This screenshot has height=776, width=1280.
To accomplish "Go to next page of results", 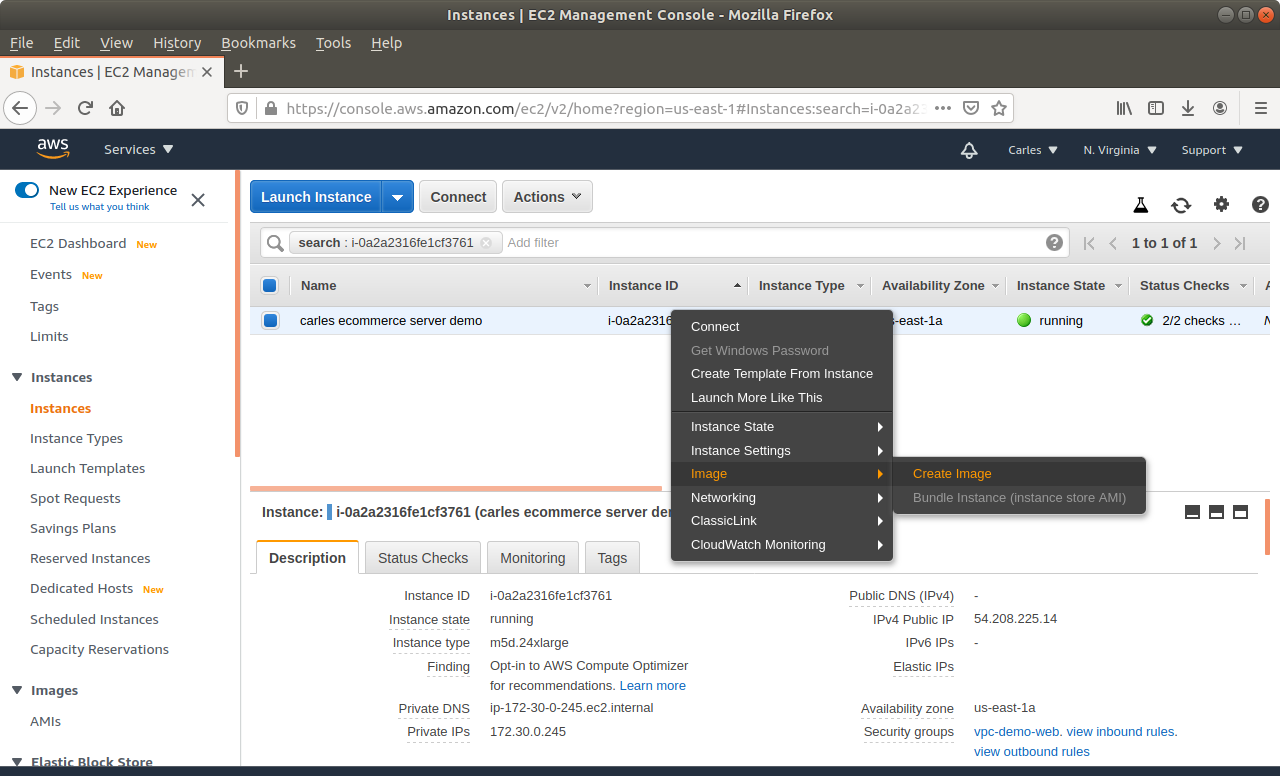I will tap(1217, 243).
